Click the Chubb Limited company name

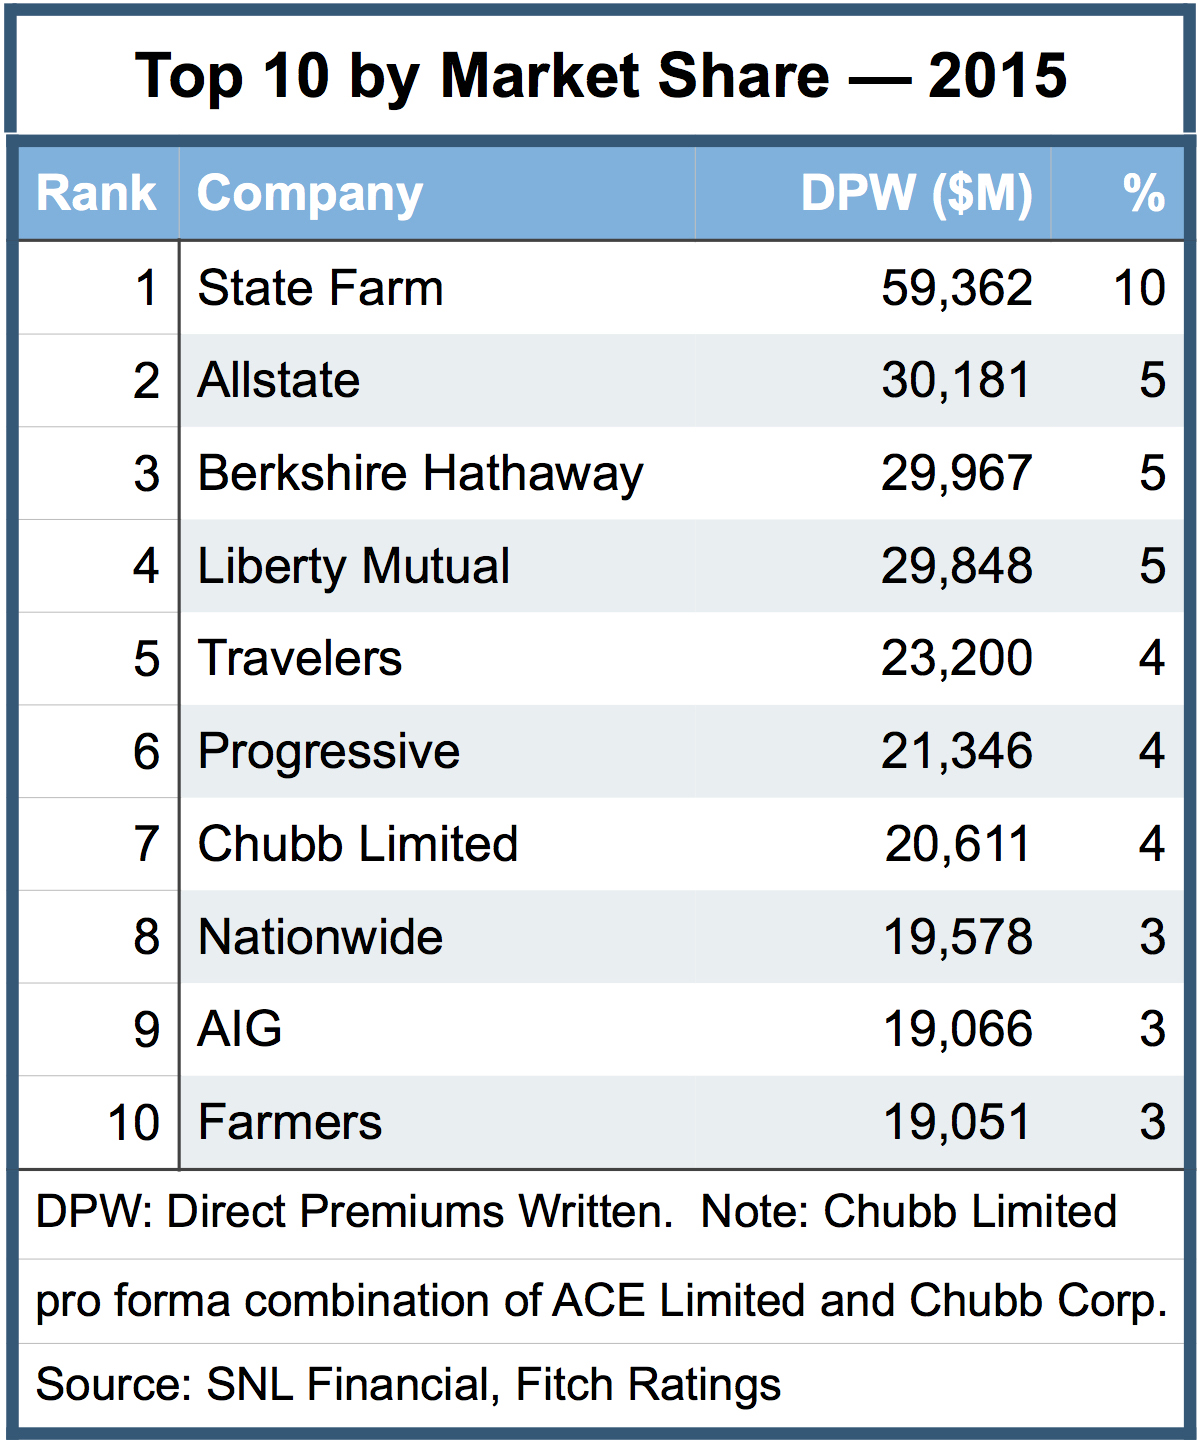point(358,844)
